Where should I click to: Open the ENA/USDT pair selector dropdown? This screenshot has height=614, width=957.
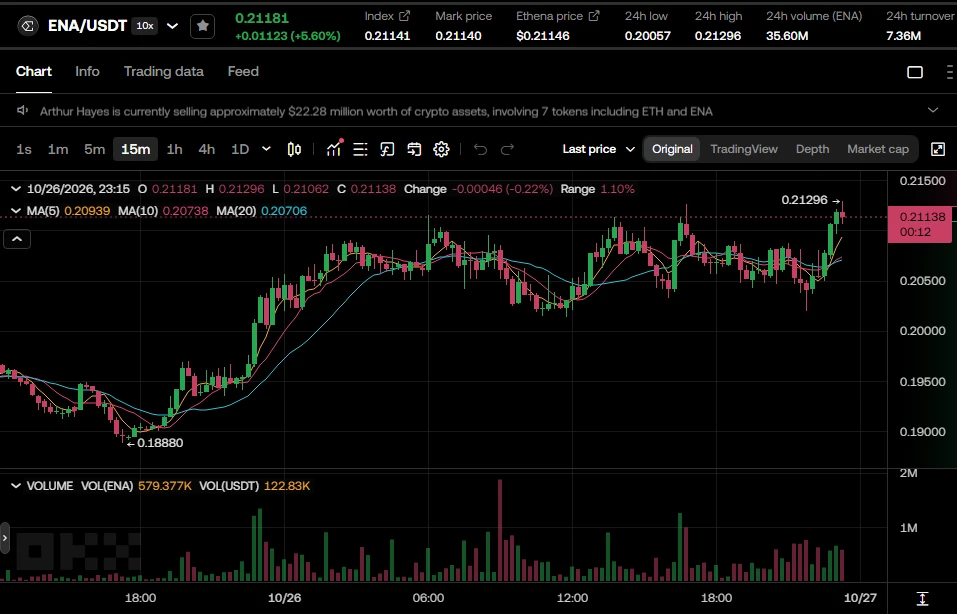click(173, 26)
